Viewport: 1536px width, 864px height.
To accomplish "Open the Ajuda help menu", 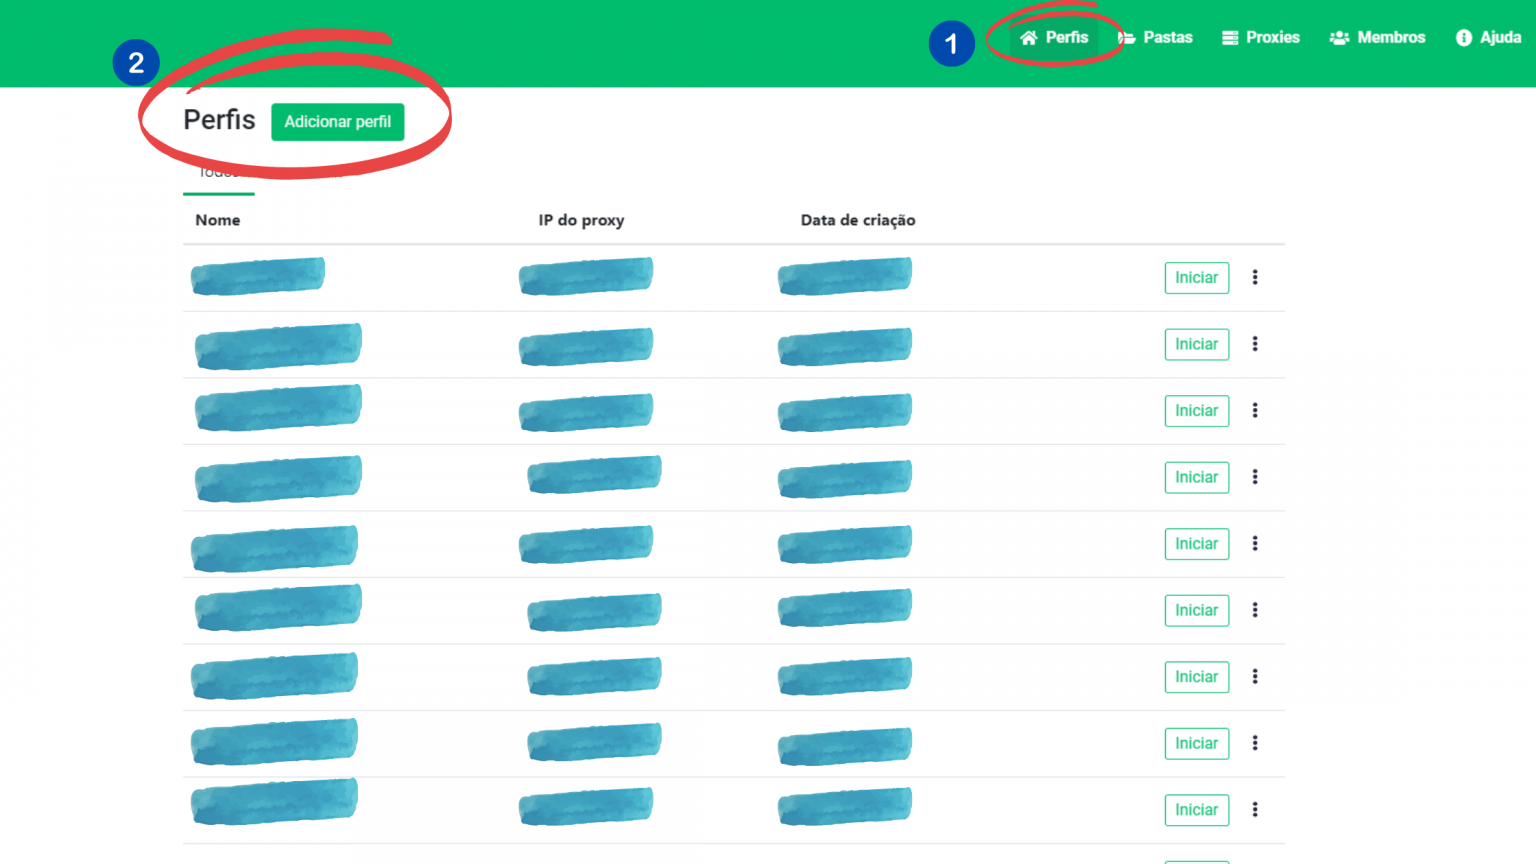I will pyautogui.click(x=1489, y=37).
